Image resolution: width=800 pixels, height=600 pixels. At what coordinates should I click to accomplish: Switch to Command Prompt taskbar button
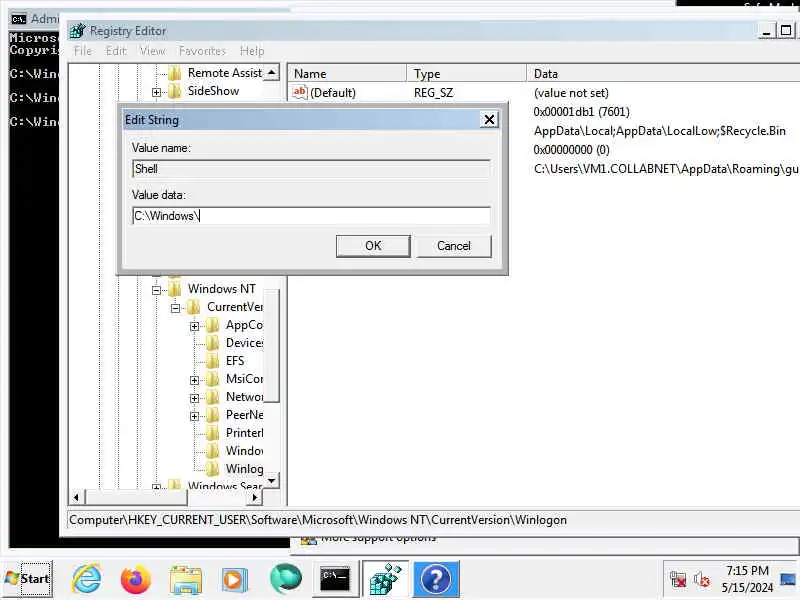(335, 579)
